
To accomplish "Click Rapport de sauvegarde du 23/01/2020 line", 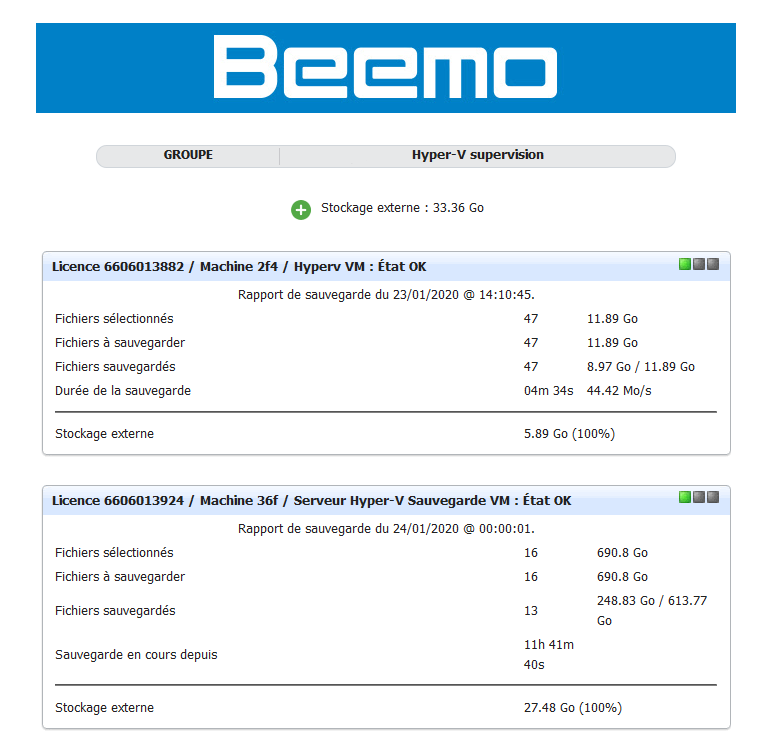I will [x=386, y=295].
